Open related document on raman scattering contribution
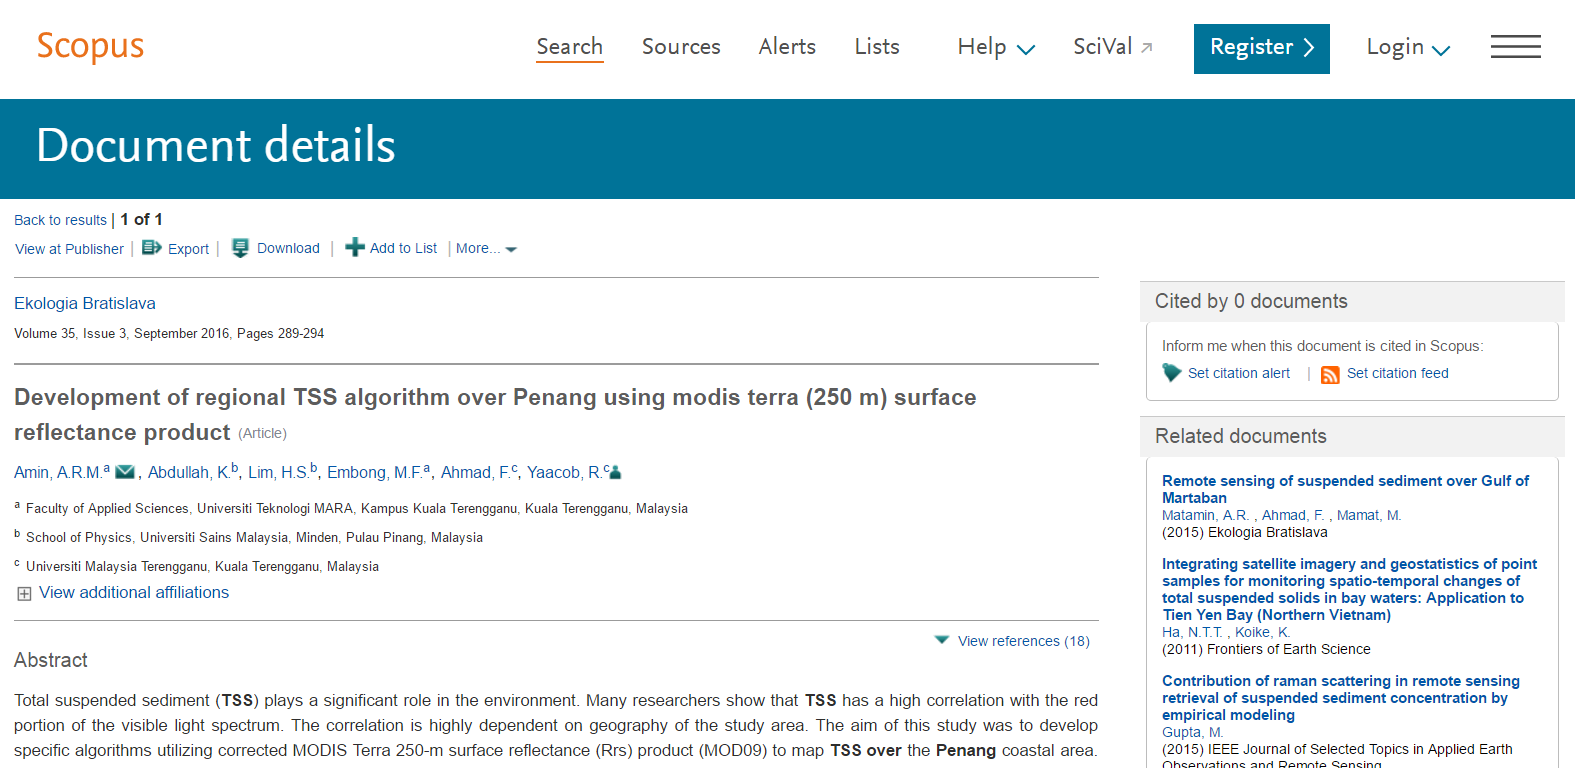 pos(1340,698)
